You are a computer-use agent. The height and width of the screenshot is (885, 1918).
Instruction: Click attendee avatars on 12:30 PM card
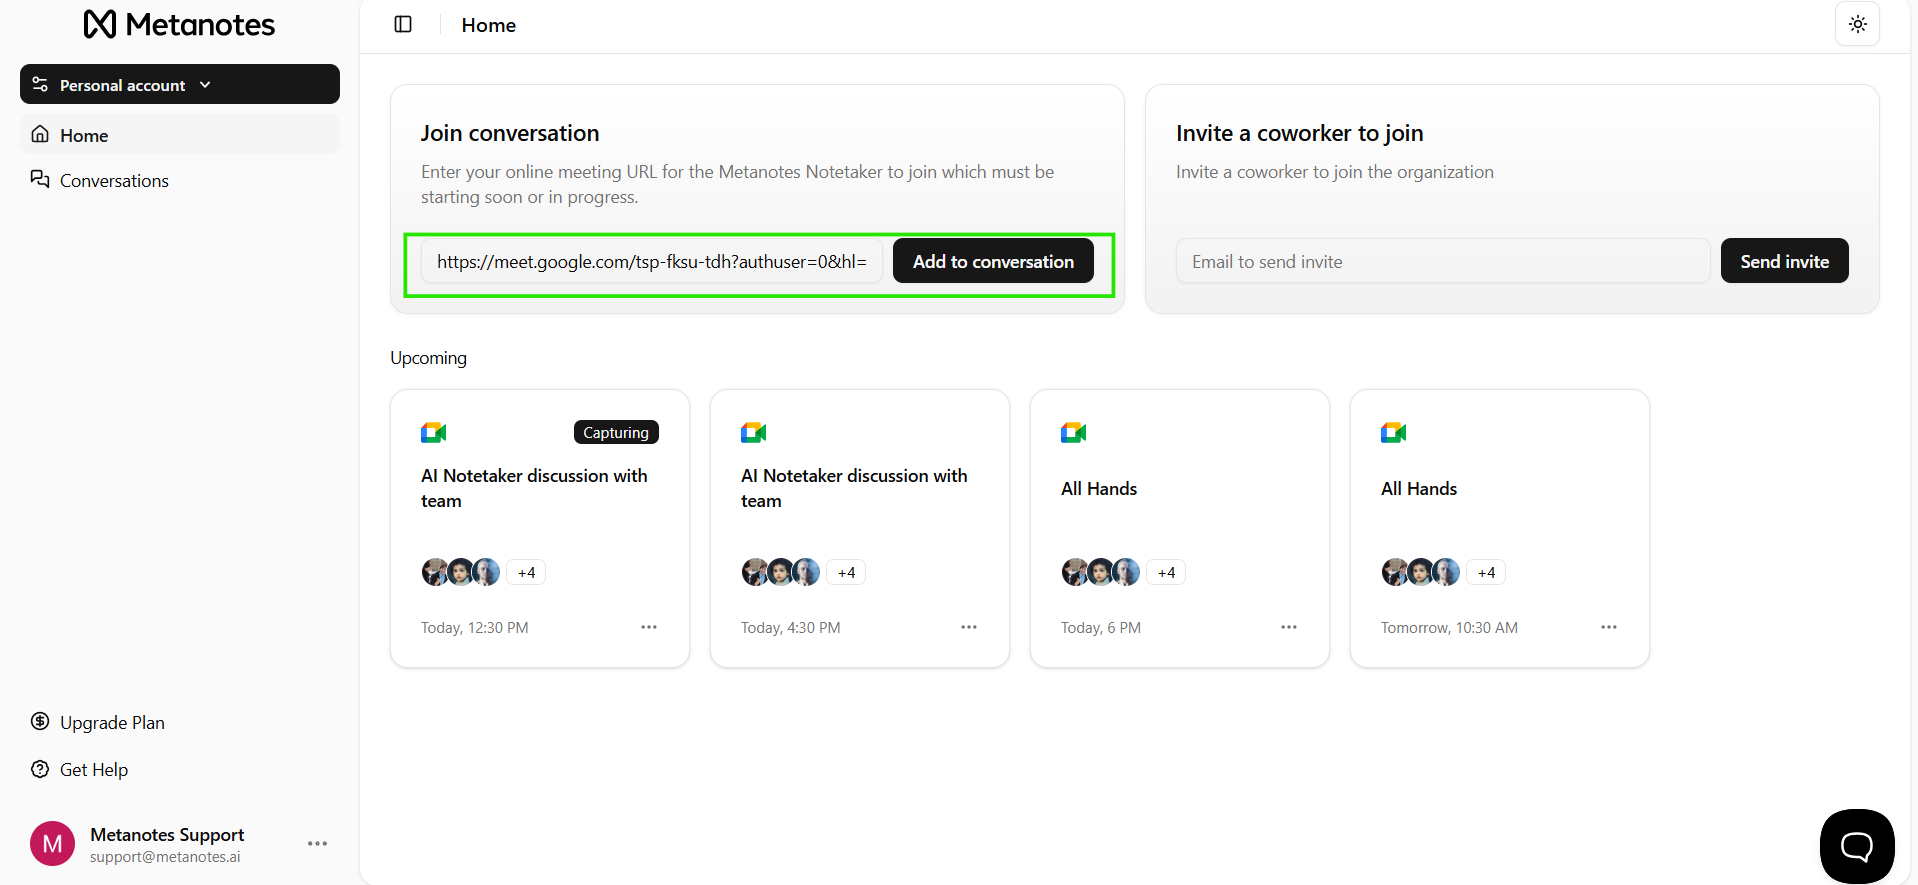tap(461, 572)
